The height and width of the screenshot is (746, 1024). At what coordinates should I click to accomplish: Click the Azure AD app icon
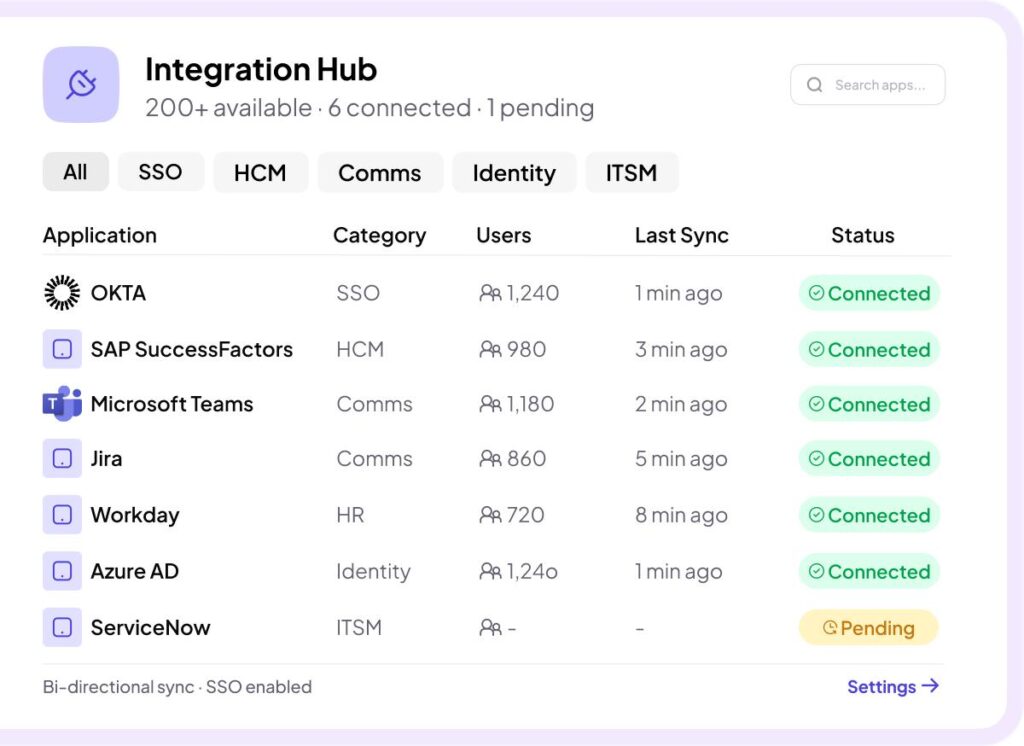pyautogui.click(x=62, y=571)
